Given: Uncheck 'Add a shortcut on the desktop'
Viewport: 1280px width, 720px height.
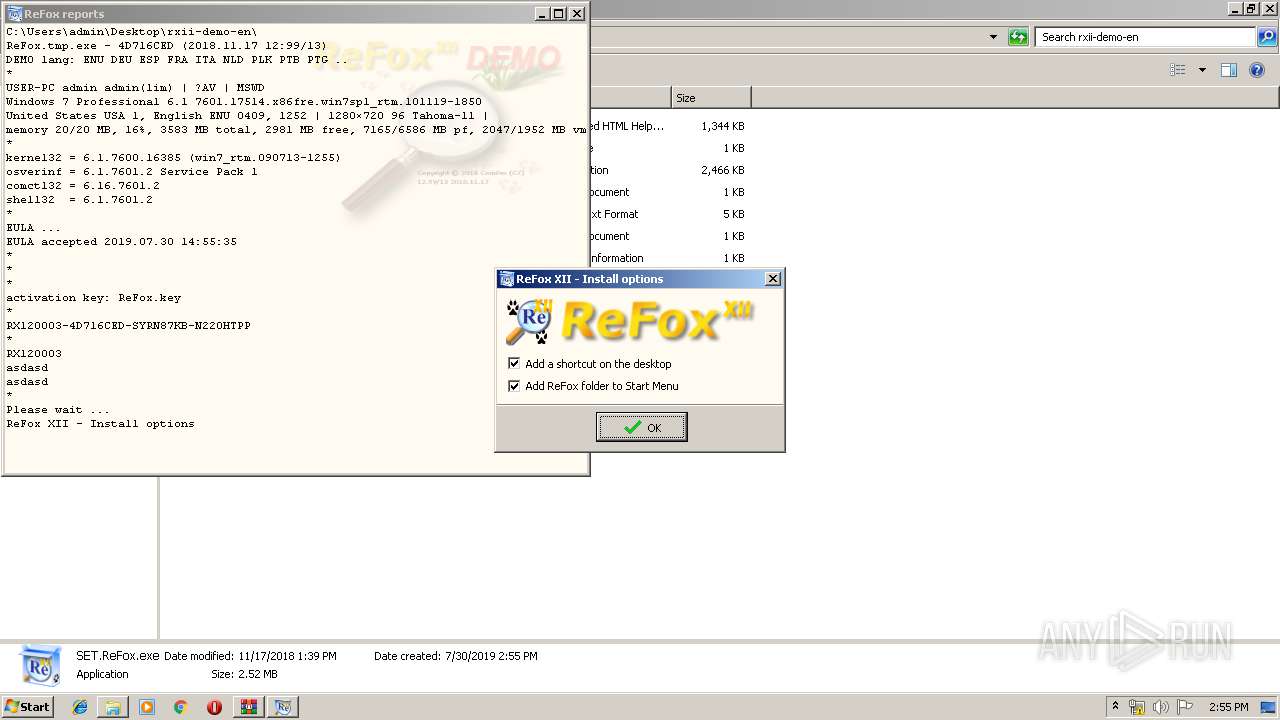Looking at the screenshot, I should click(514, 364).
